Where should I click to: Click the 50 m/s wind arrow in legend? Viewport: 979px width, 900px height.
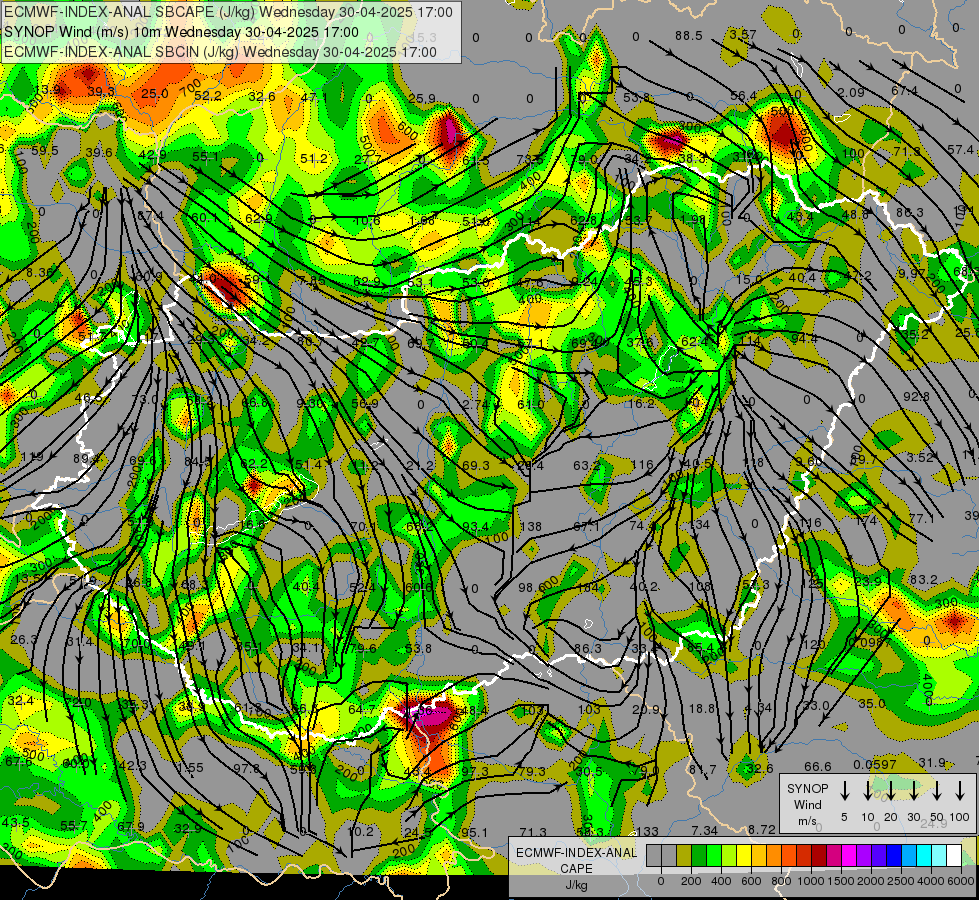(x=937, y=791)
